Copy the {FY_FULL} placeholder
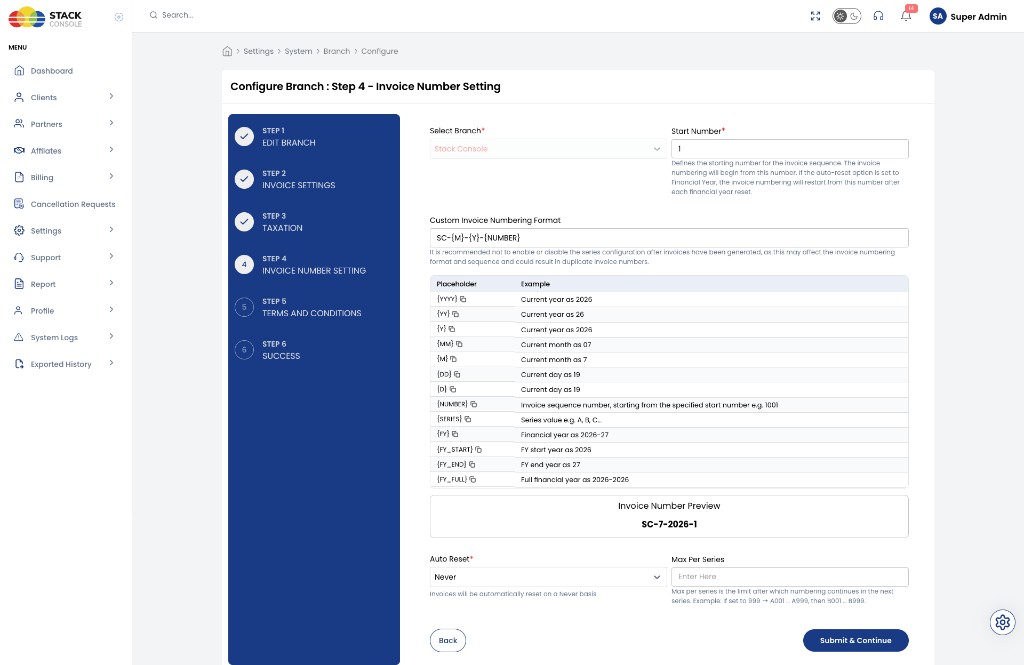Image resolution: width=1024 pixels, height=665 pixels. point(472,479)
